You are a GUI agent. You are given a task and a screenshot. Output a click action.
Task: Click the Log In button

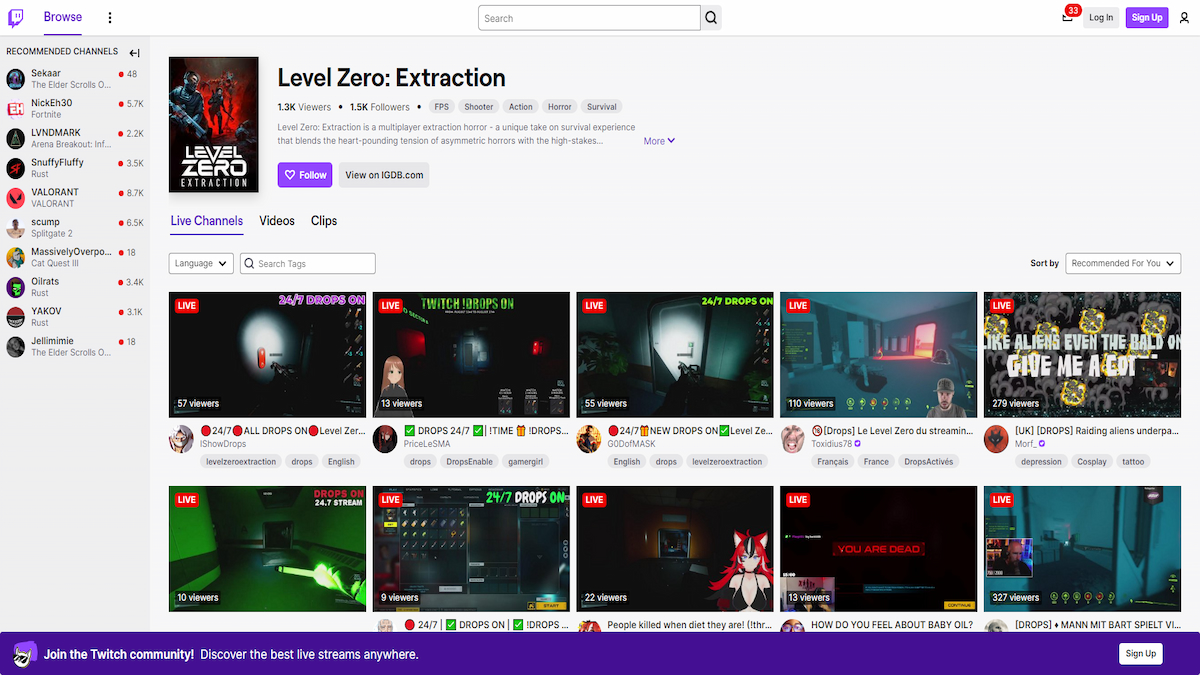tap(1101, 17)
